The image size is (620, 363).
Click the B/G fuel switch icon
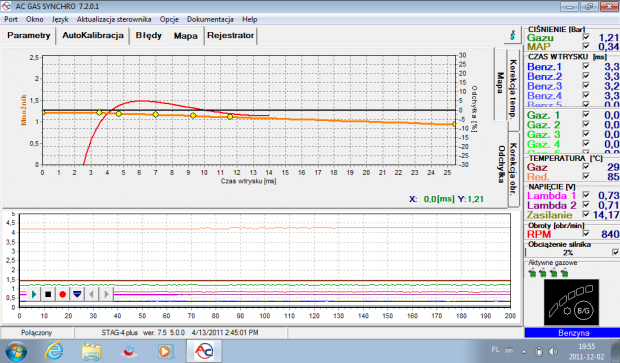(x=571, y=302)
